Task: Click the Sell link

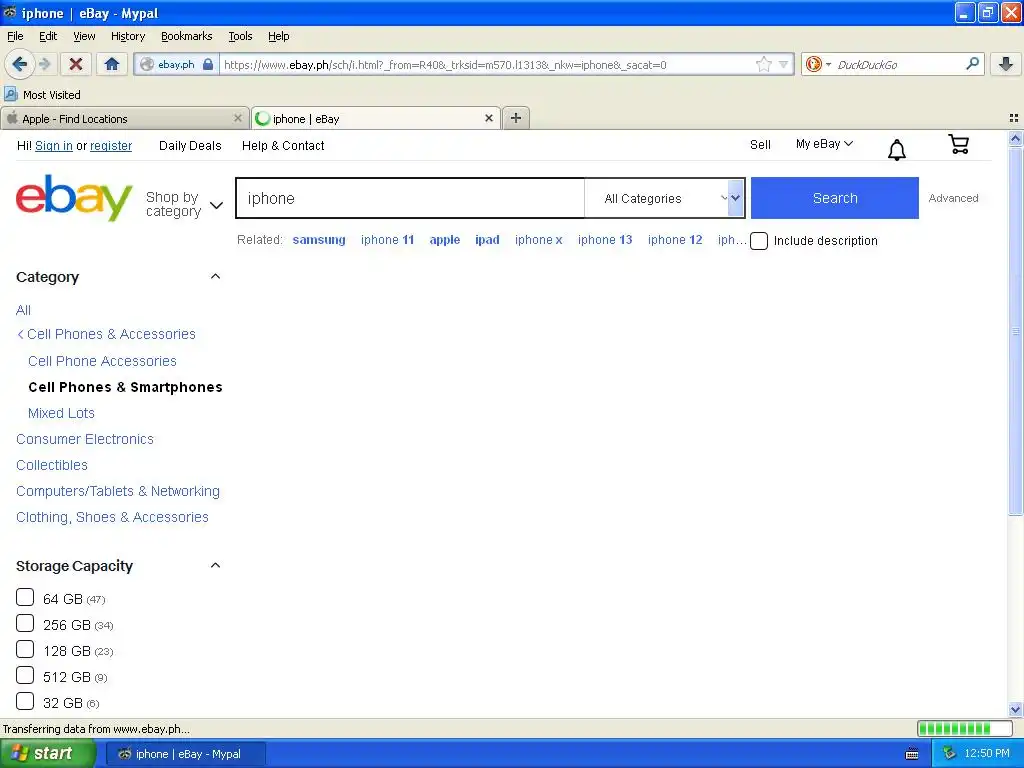Action: (x=760, y=144)
